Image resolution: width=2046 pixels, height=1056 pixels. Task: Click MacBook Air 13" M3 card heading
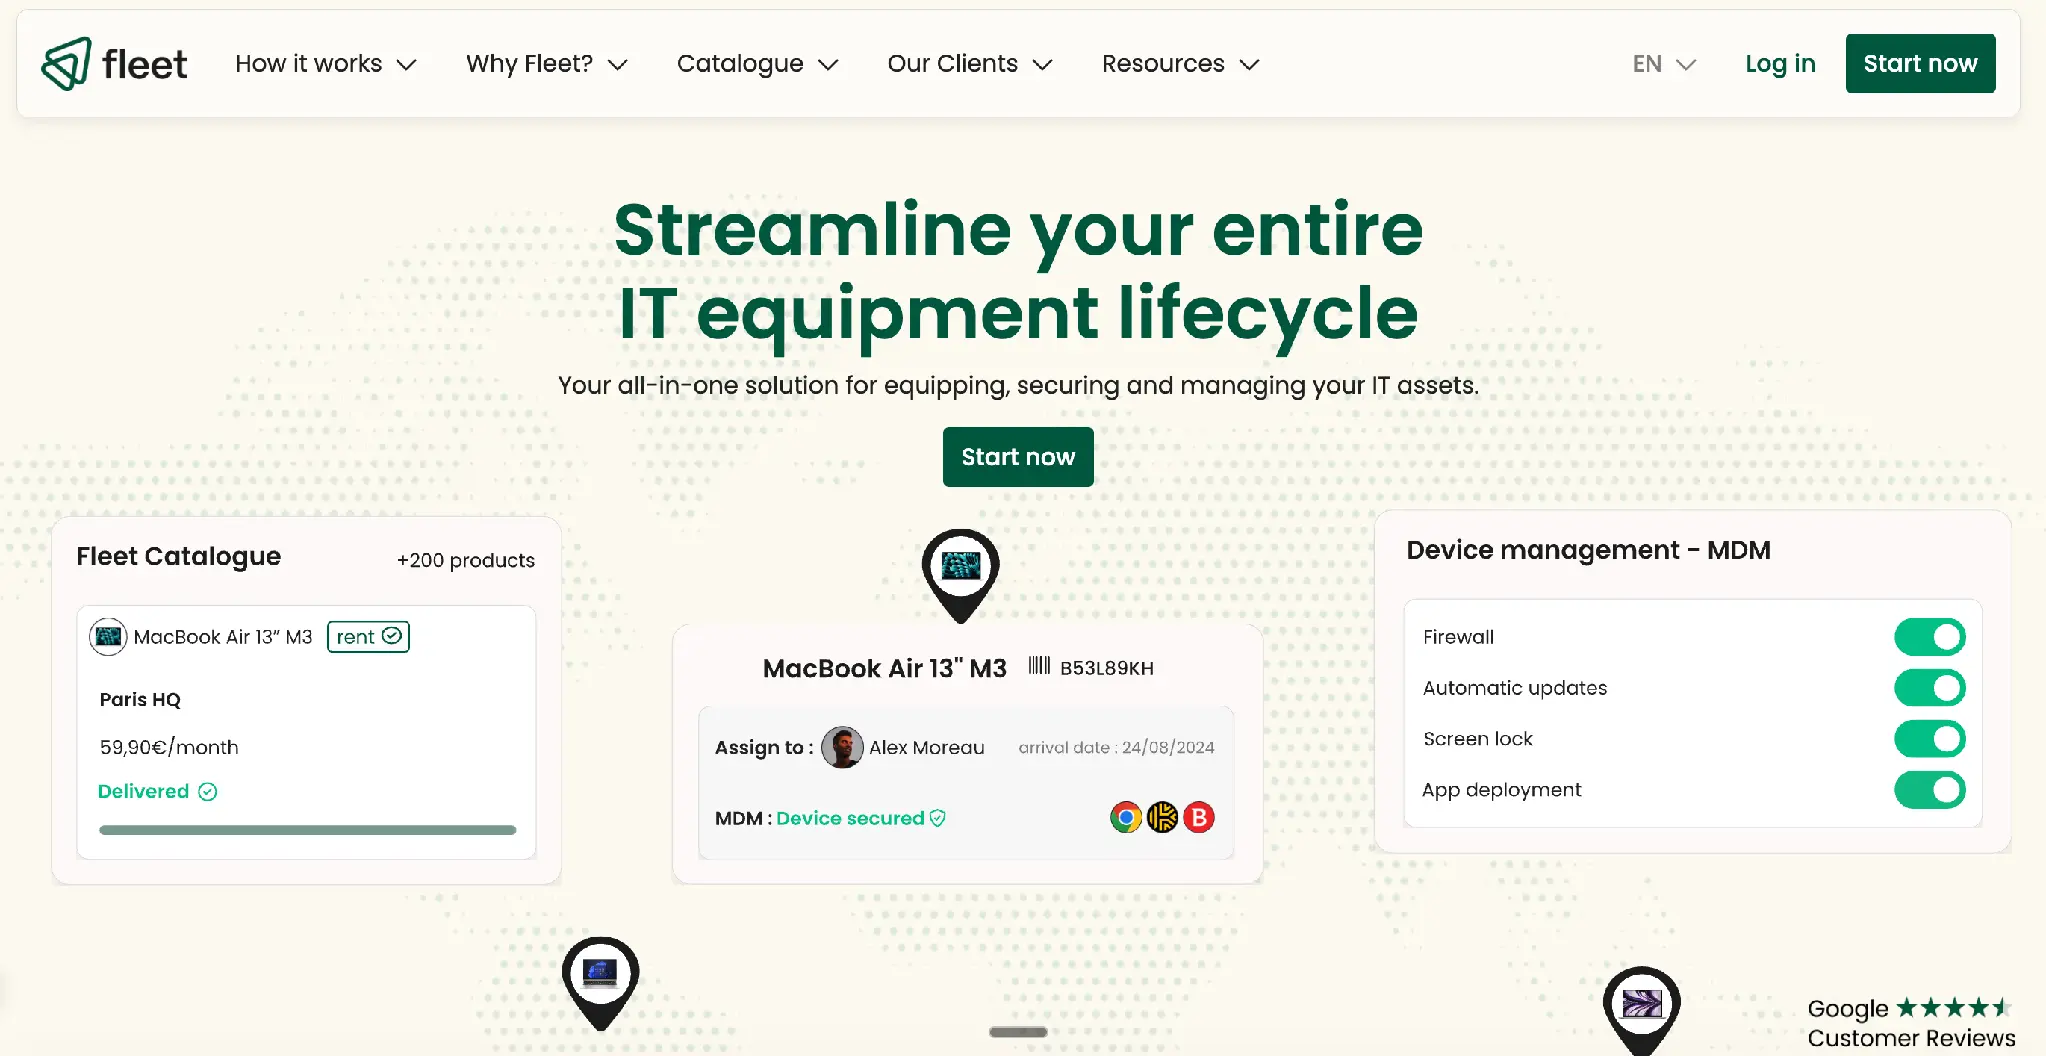point(884,668)
